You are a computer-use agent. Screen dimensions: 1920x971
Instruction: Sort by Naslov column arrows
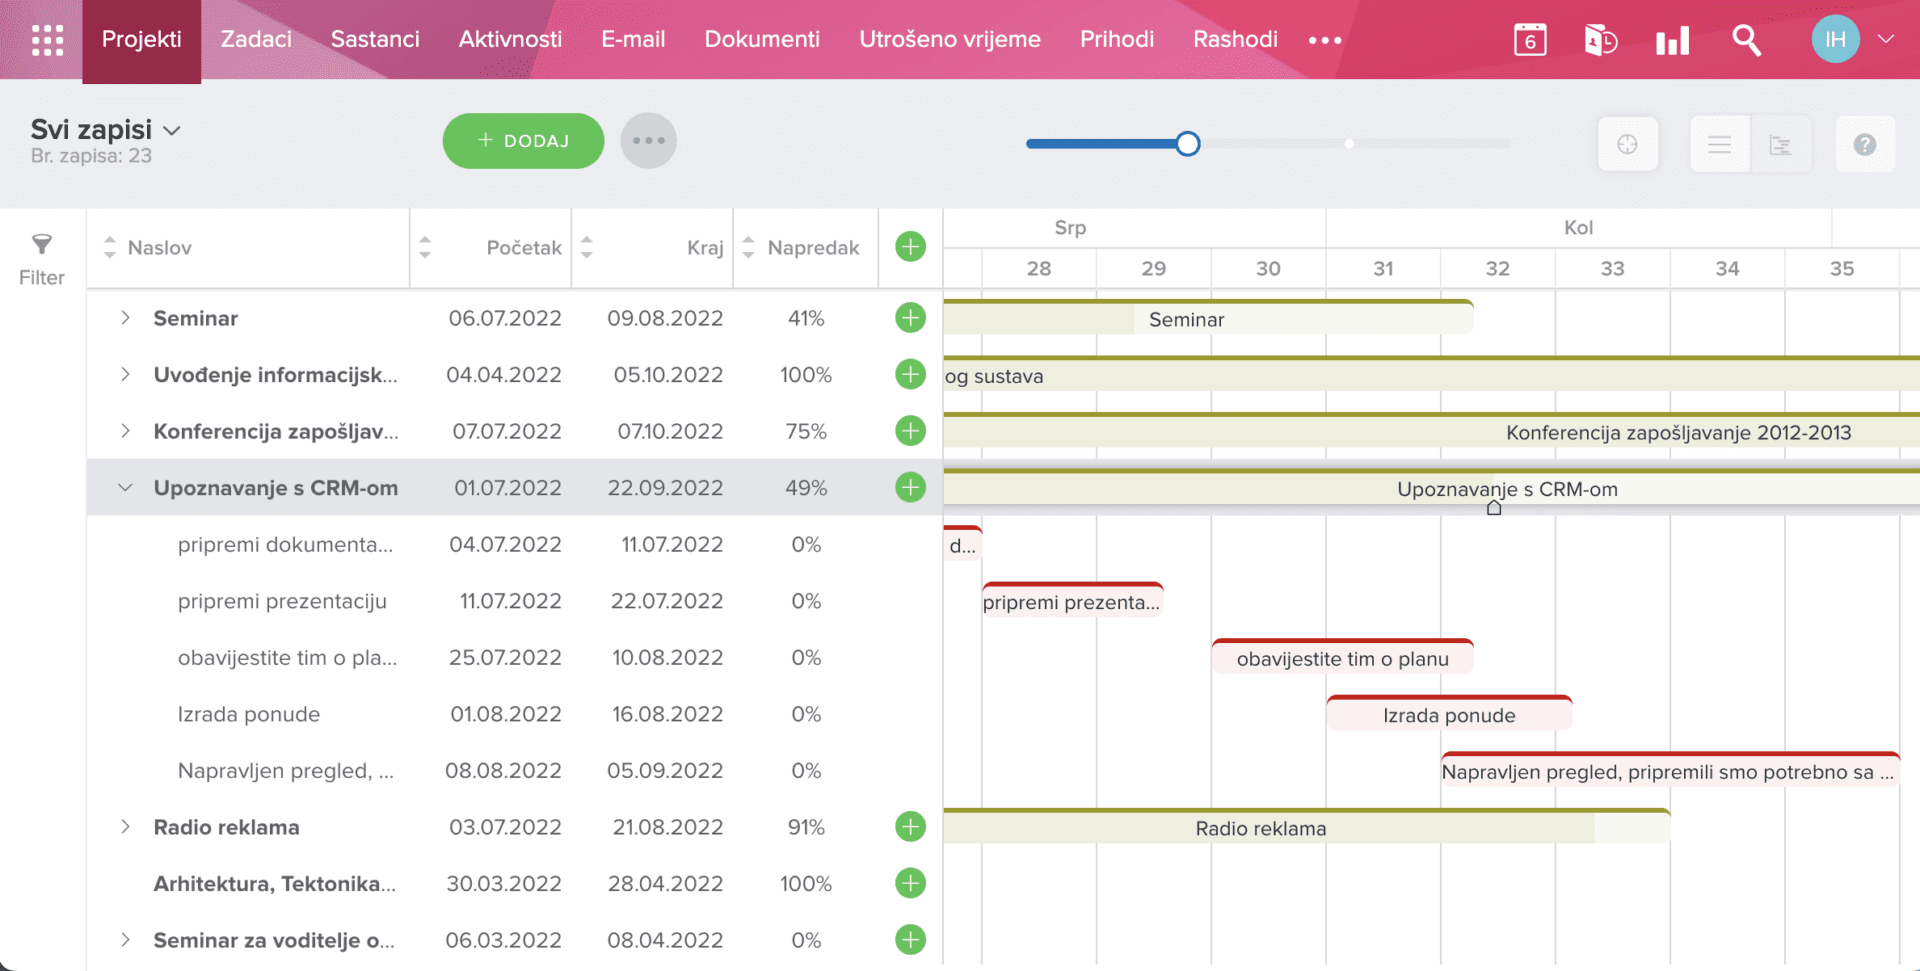click(110, 247)
